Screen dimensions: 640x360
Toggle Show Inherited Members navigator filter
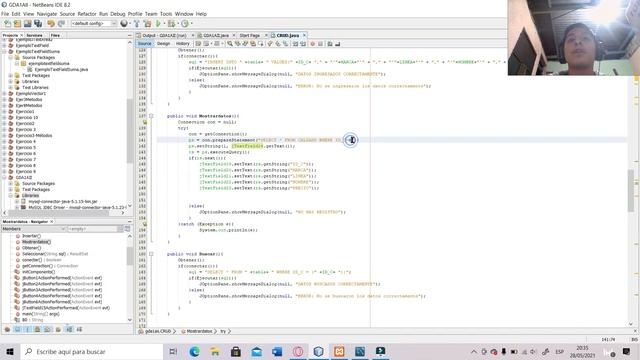[x=7, y=329]
